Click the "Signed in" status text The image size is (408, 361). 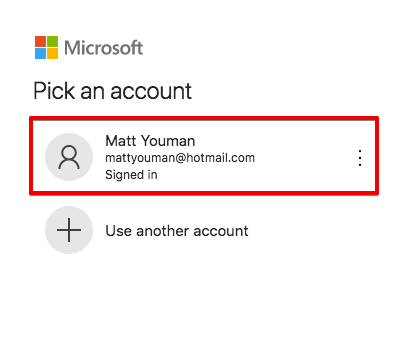(x=131, y=175)
